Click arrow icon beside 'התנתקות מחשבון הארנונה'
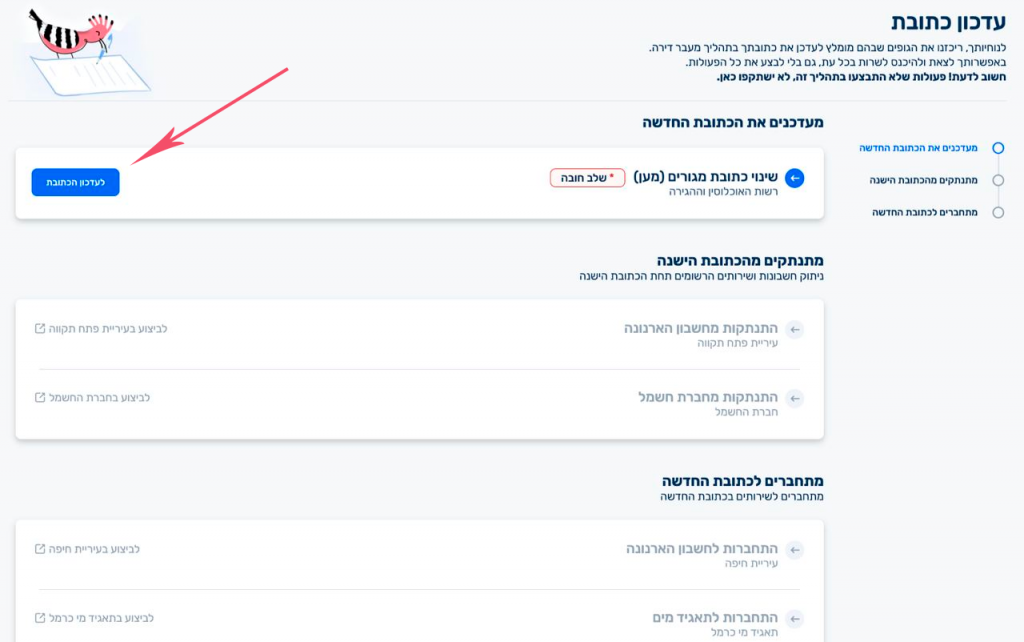This screenshot has width=1024, height=642. (x=795, y=330)
